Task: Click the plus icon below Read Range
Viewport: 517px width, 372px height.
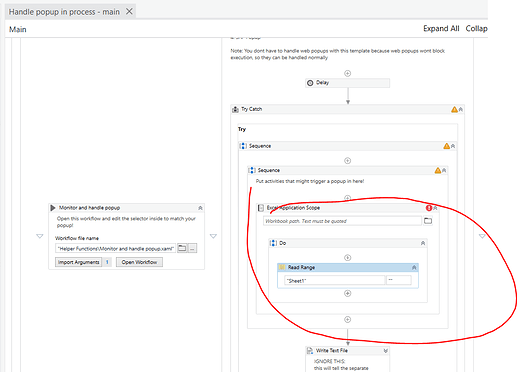Action: [x=347, y=293]
